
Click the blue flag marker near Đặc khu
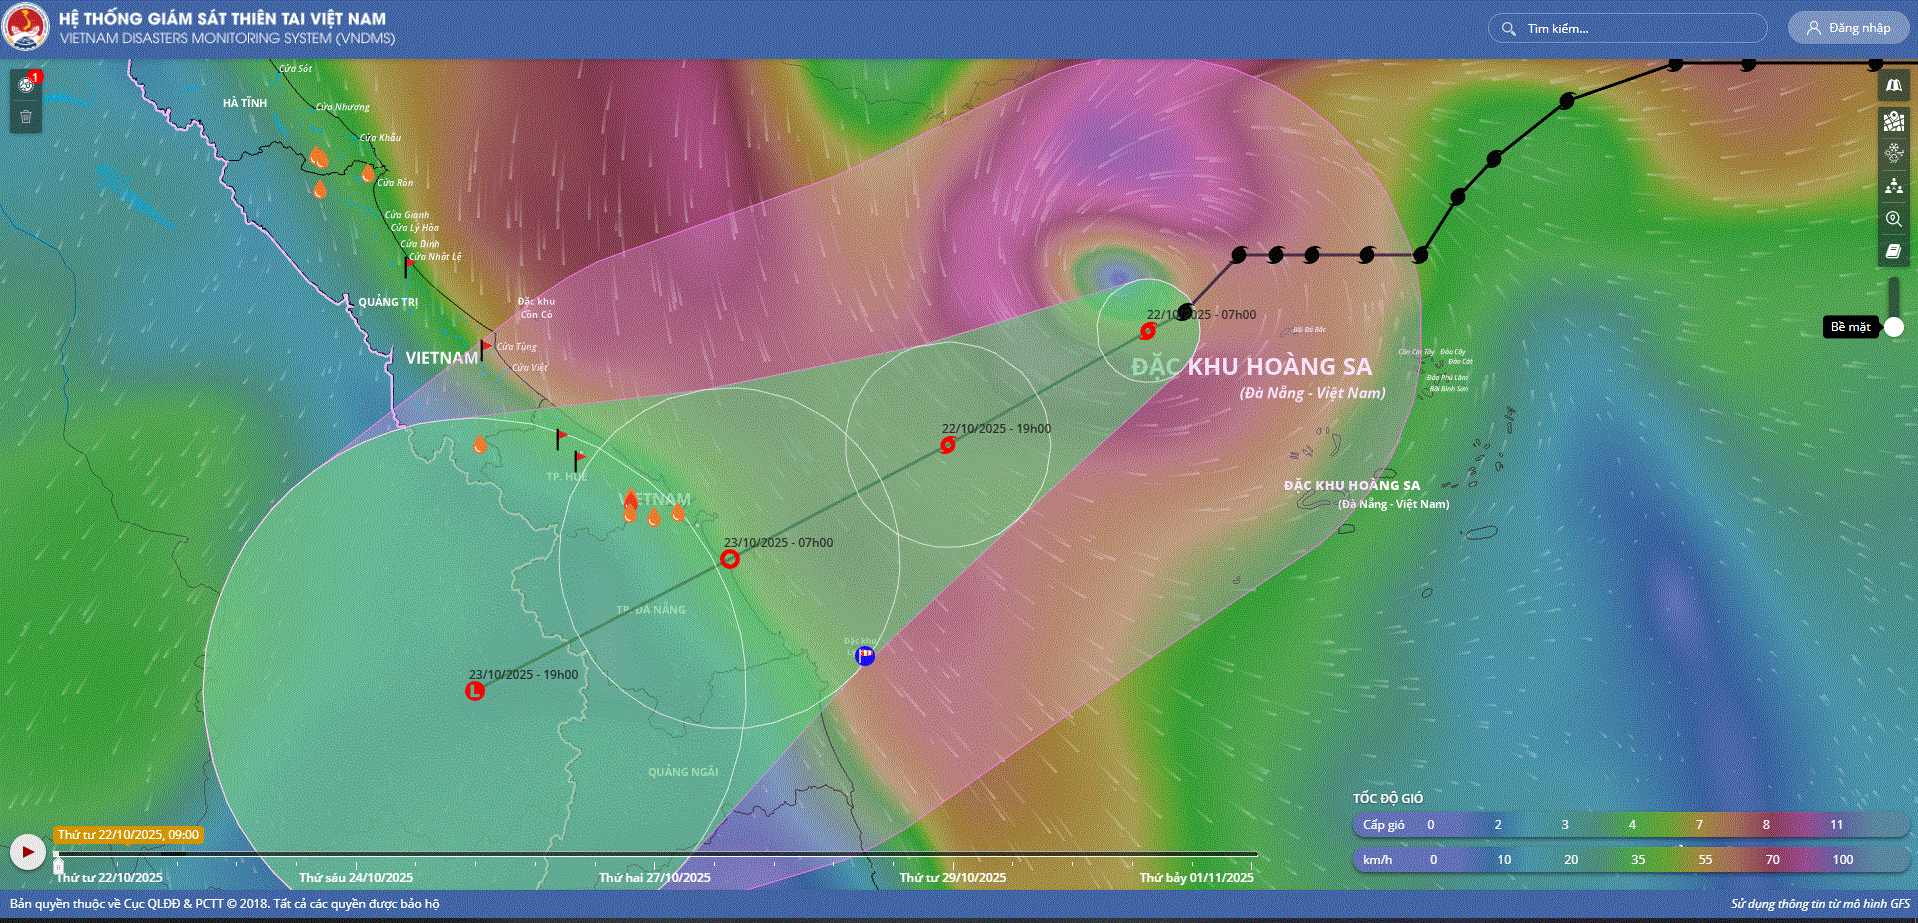pos(866,656)
